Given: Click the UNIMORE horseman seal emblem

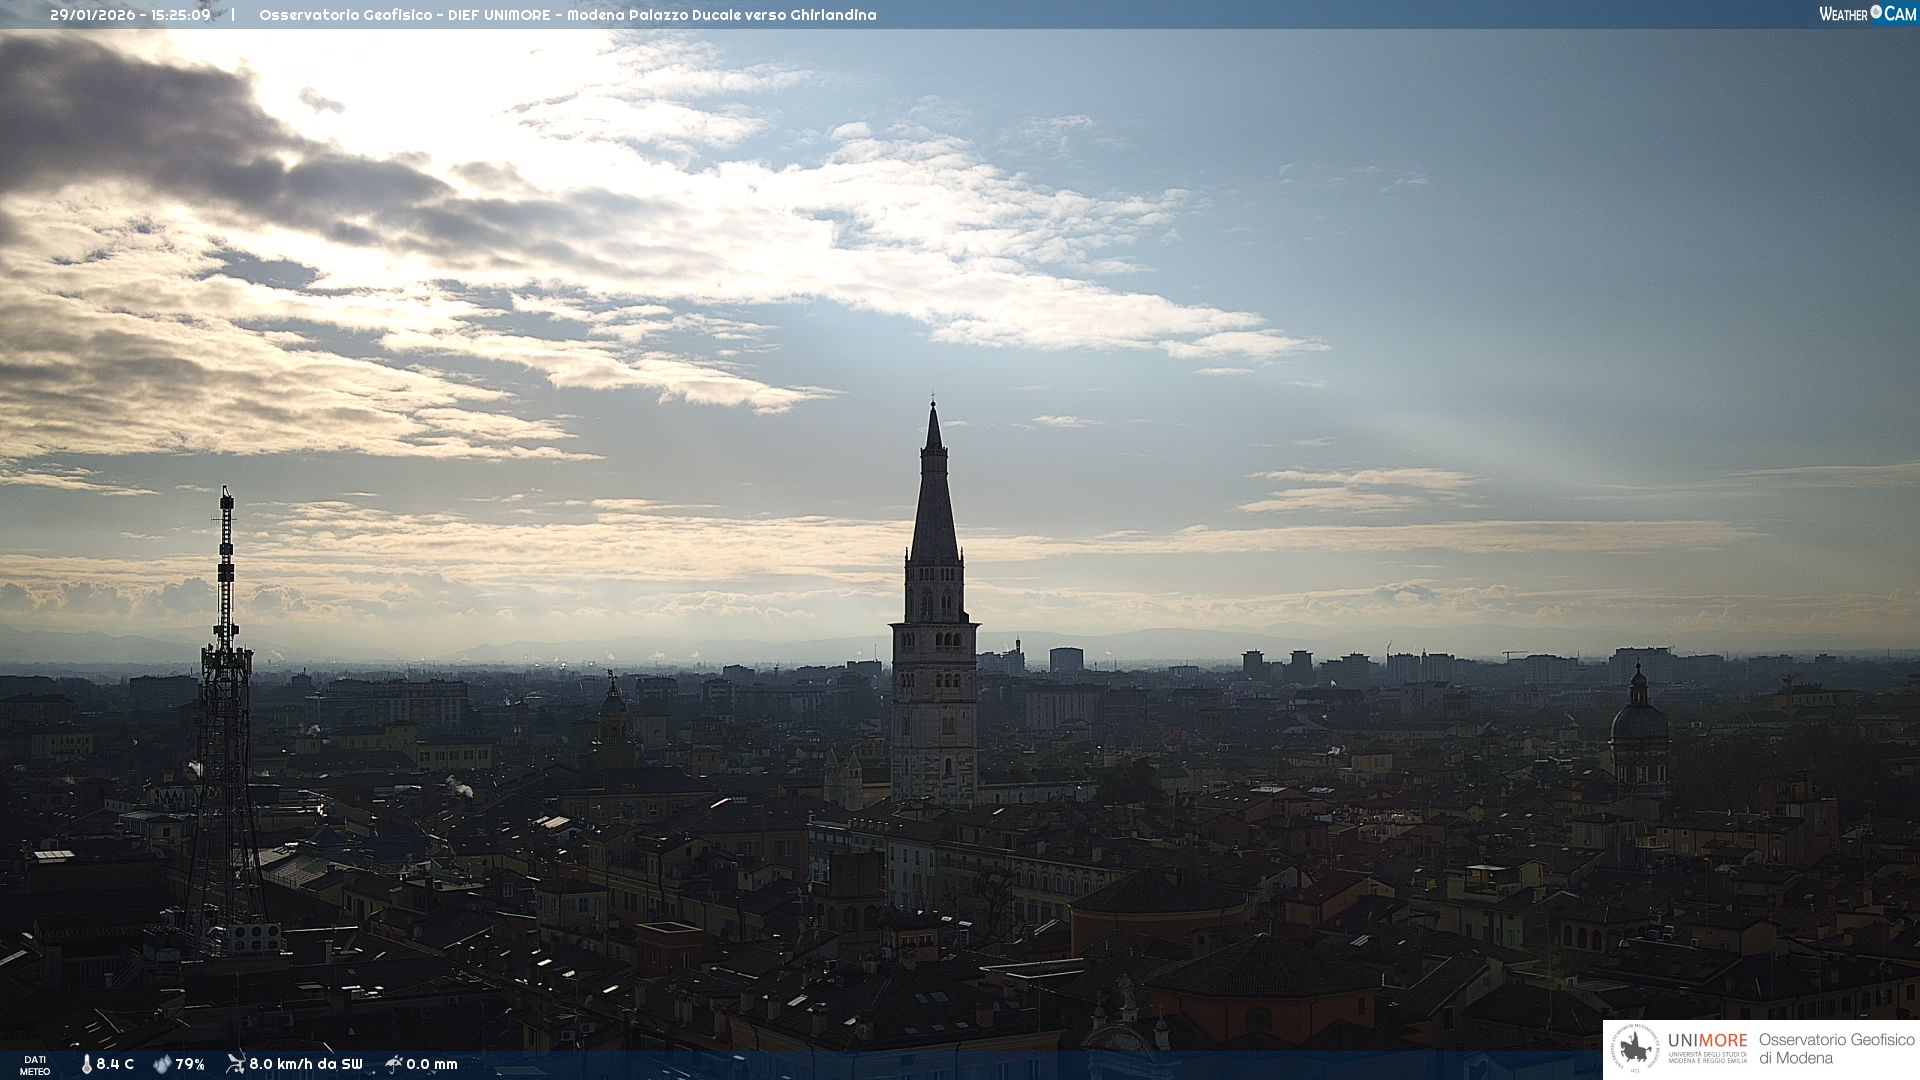Looking at the screenshot, I should 1636,1049.
